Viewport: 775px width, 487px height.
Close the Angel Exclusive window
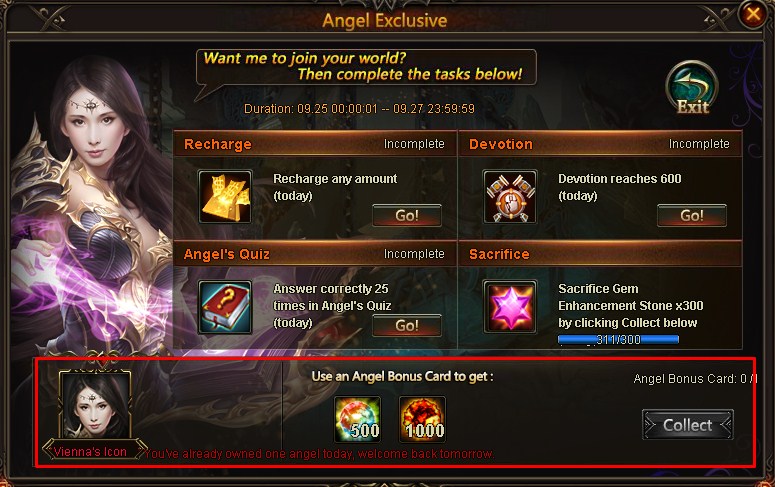click(752, 14)
